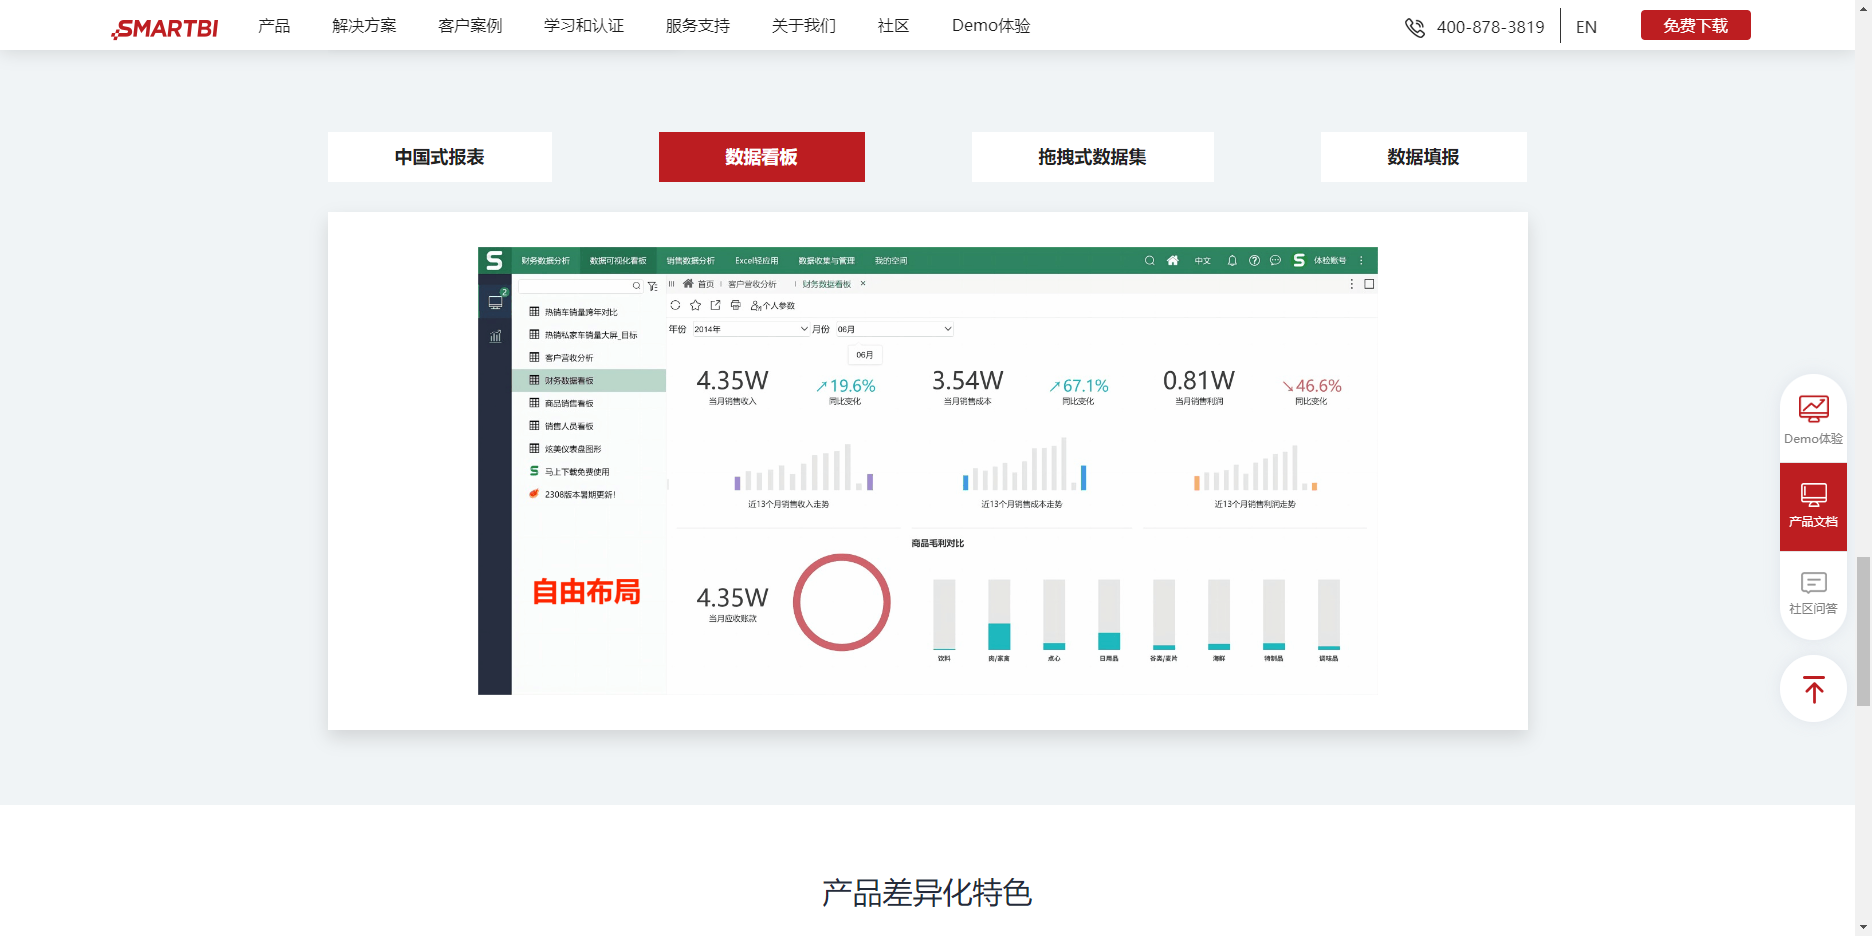Click the home icon in the green navbar
The image size is (1872, 936).
point(1172,261)
